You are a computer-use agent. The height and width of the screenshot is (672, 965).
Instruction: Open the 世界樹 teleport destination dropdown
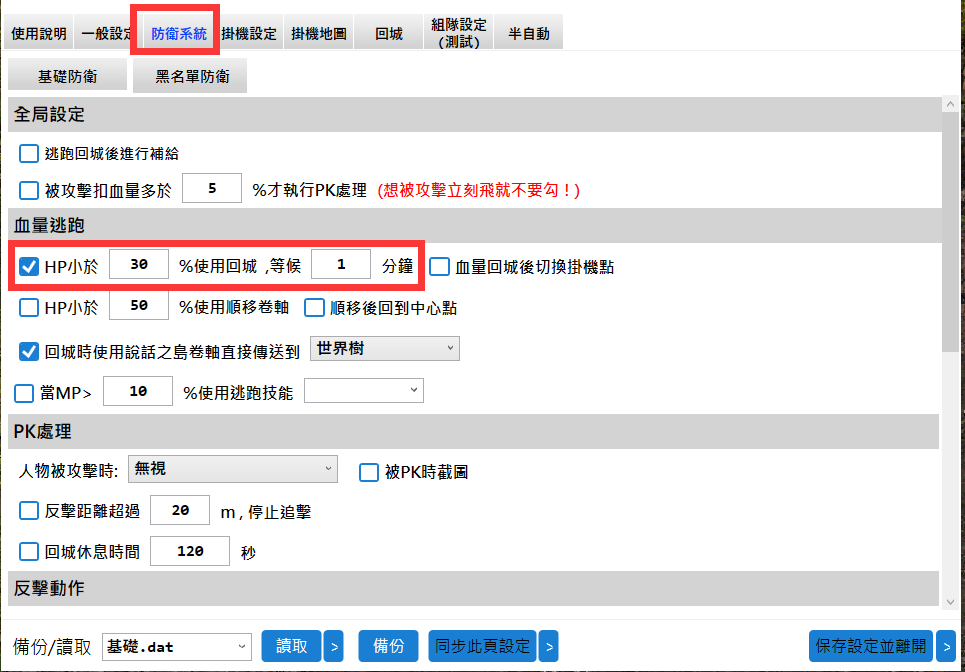[384, 349]
